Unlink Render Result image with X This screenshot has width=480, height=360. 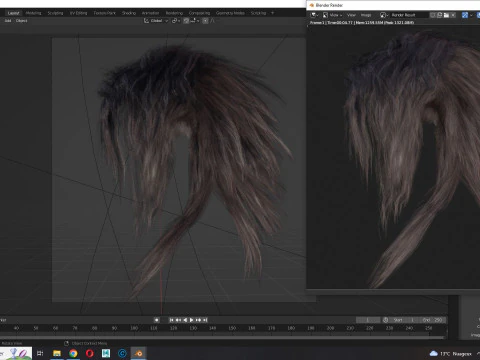(x=453, y=15)
